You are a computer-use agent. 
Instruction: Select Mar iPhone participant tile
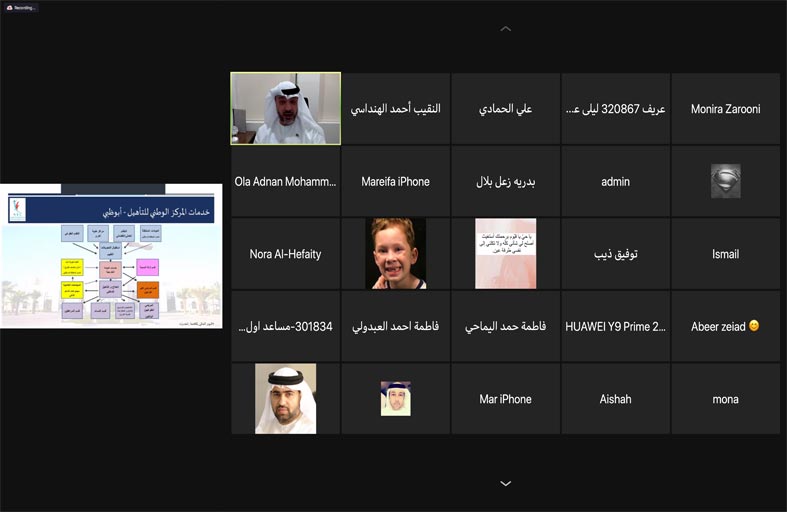[x=505, y=399]
